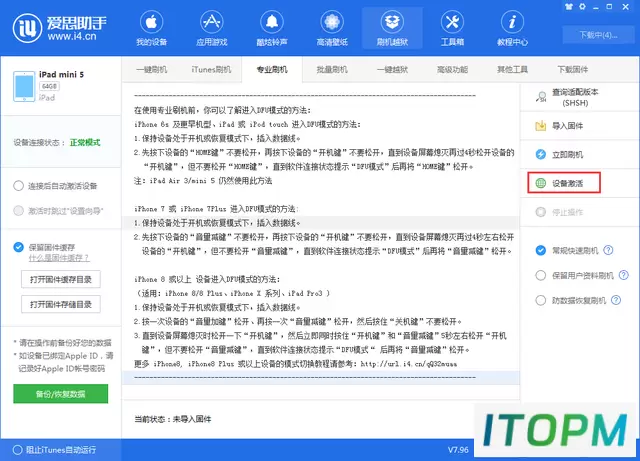Click 停止操作 stop operation
Image resolution: width=640 pixels, height=461 pixels.
[x=567, y=212]
